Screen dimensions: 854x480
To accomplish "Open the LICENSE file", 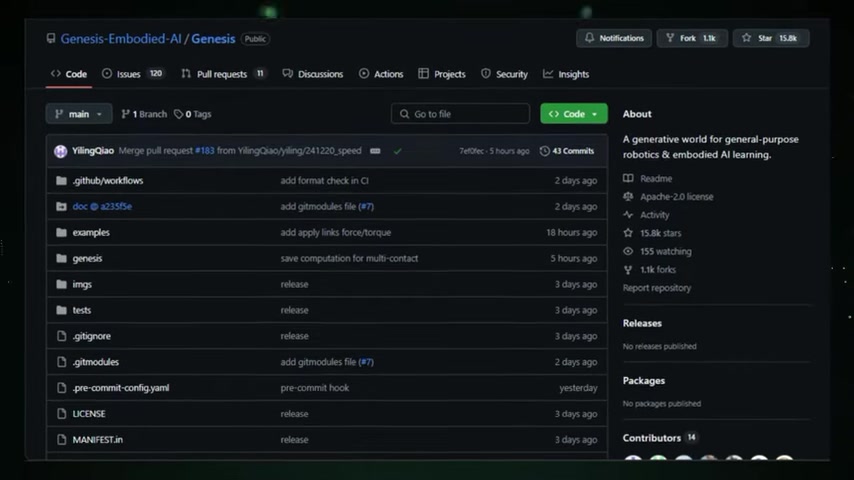I will click(x=89, y=414).
